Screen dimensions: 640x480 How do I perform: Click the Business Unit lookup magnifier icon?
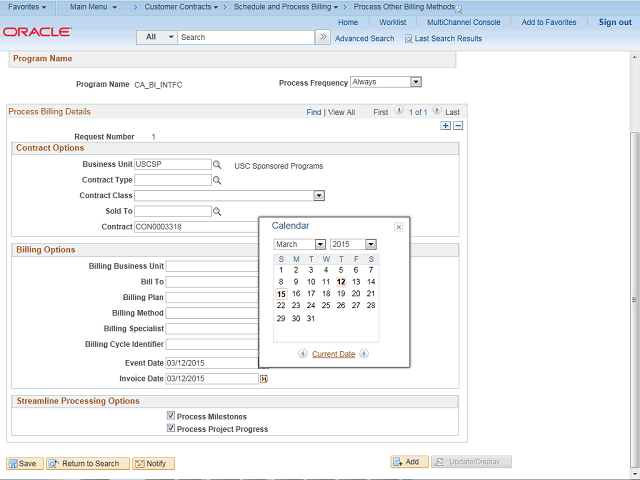tap(217, 164)
